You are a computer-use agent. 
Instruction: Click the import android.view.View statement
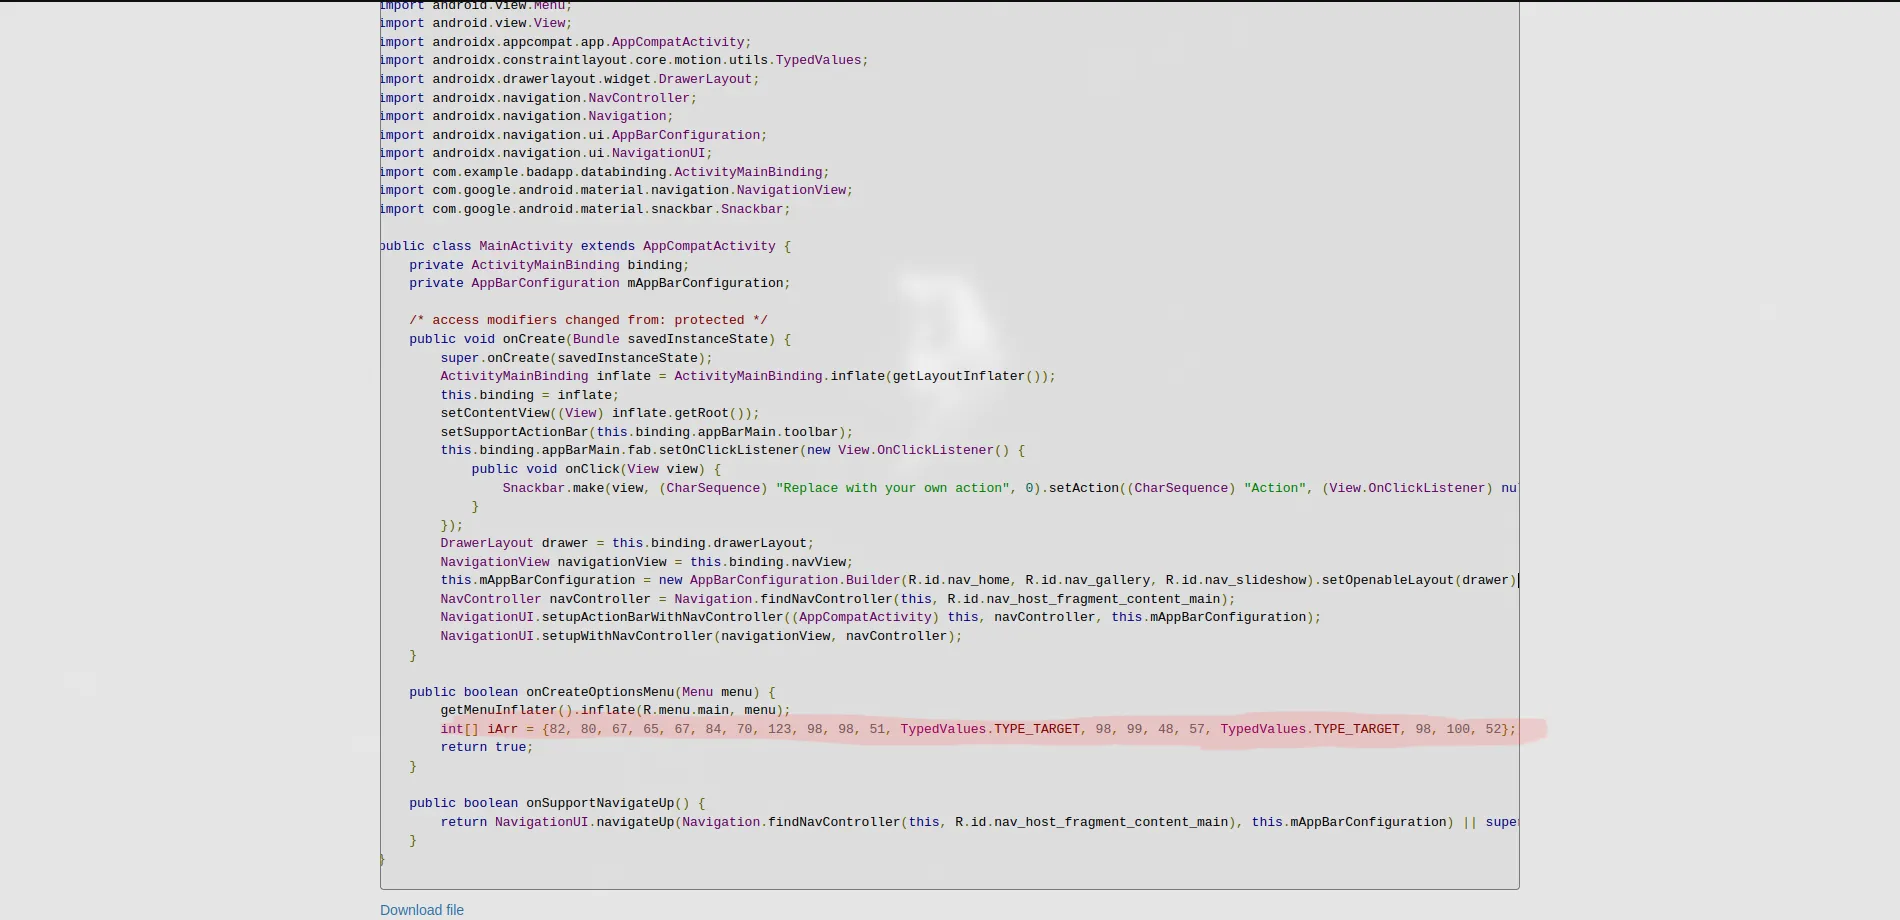[x=473, y=22]
